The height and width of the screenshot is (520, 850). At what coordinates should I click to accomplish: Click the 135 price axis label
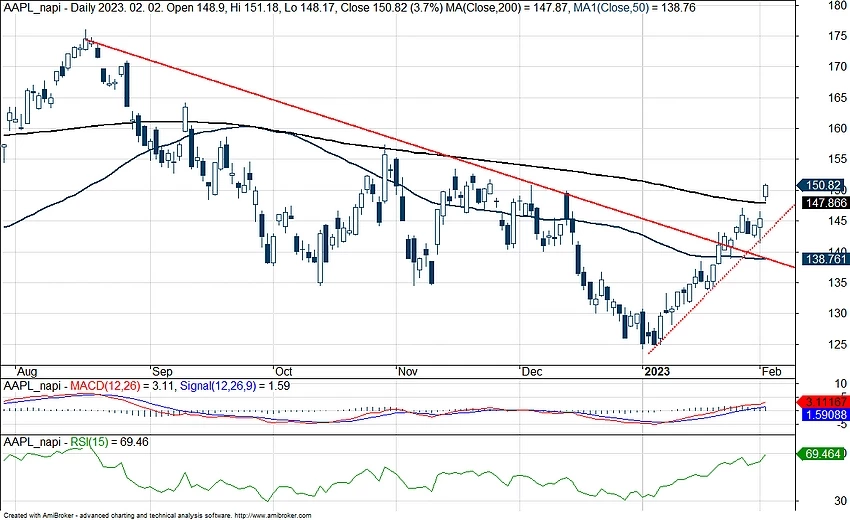[x=838, y=283]
